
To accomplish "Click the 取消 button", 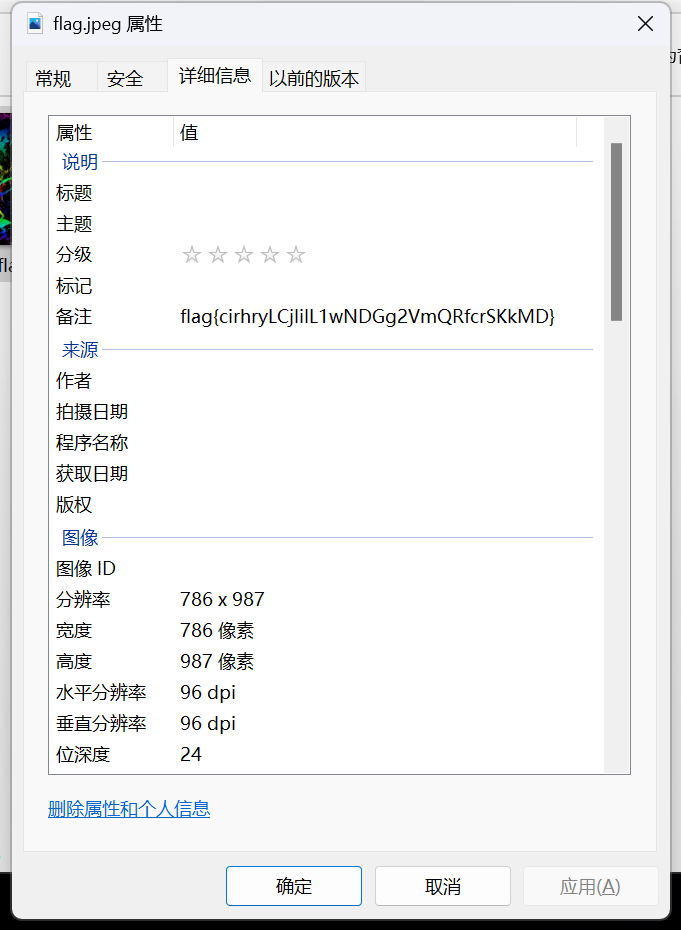I will pos(442,886).
